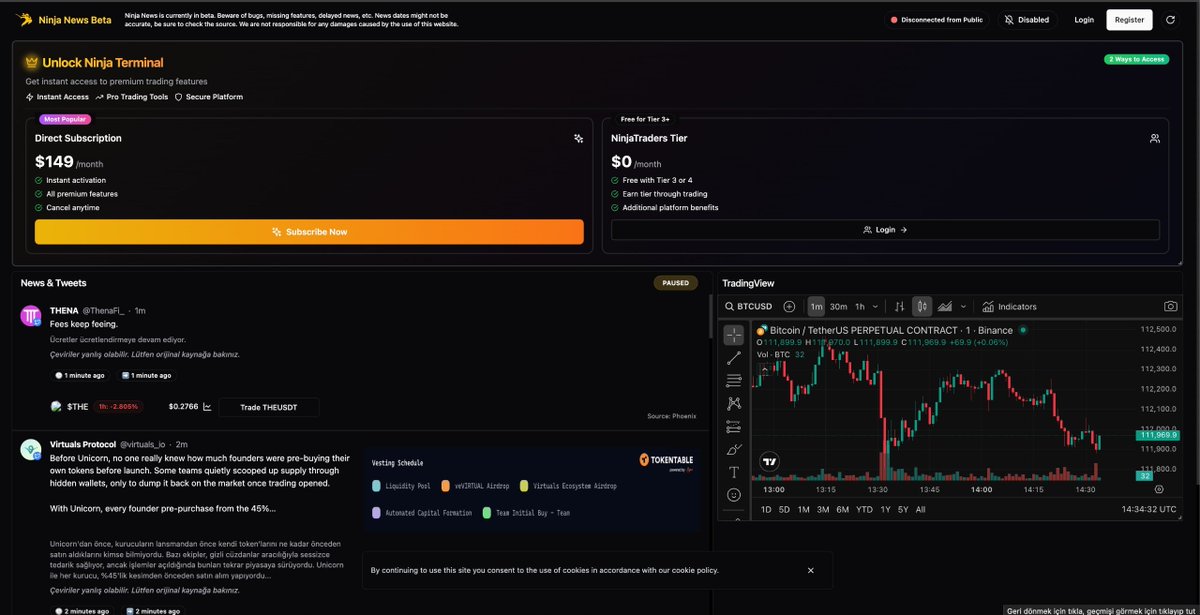Expand more timeframe intervals dropdown
Screen dimensions: 1200x615
pyautogui.click(x=875, y=307)
